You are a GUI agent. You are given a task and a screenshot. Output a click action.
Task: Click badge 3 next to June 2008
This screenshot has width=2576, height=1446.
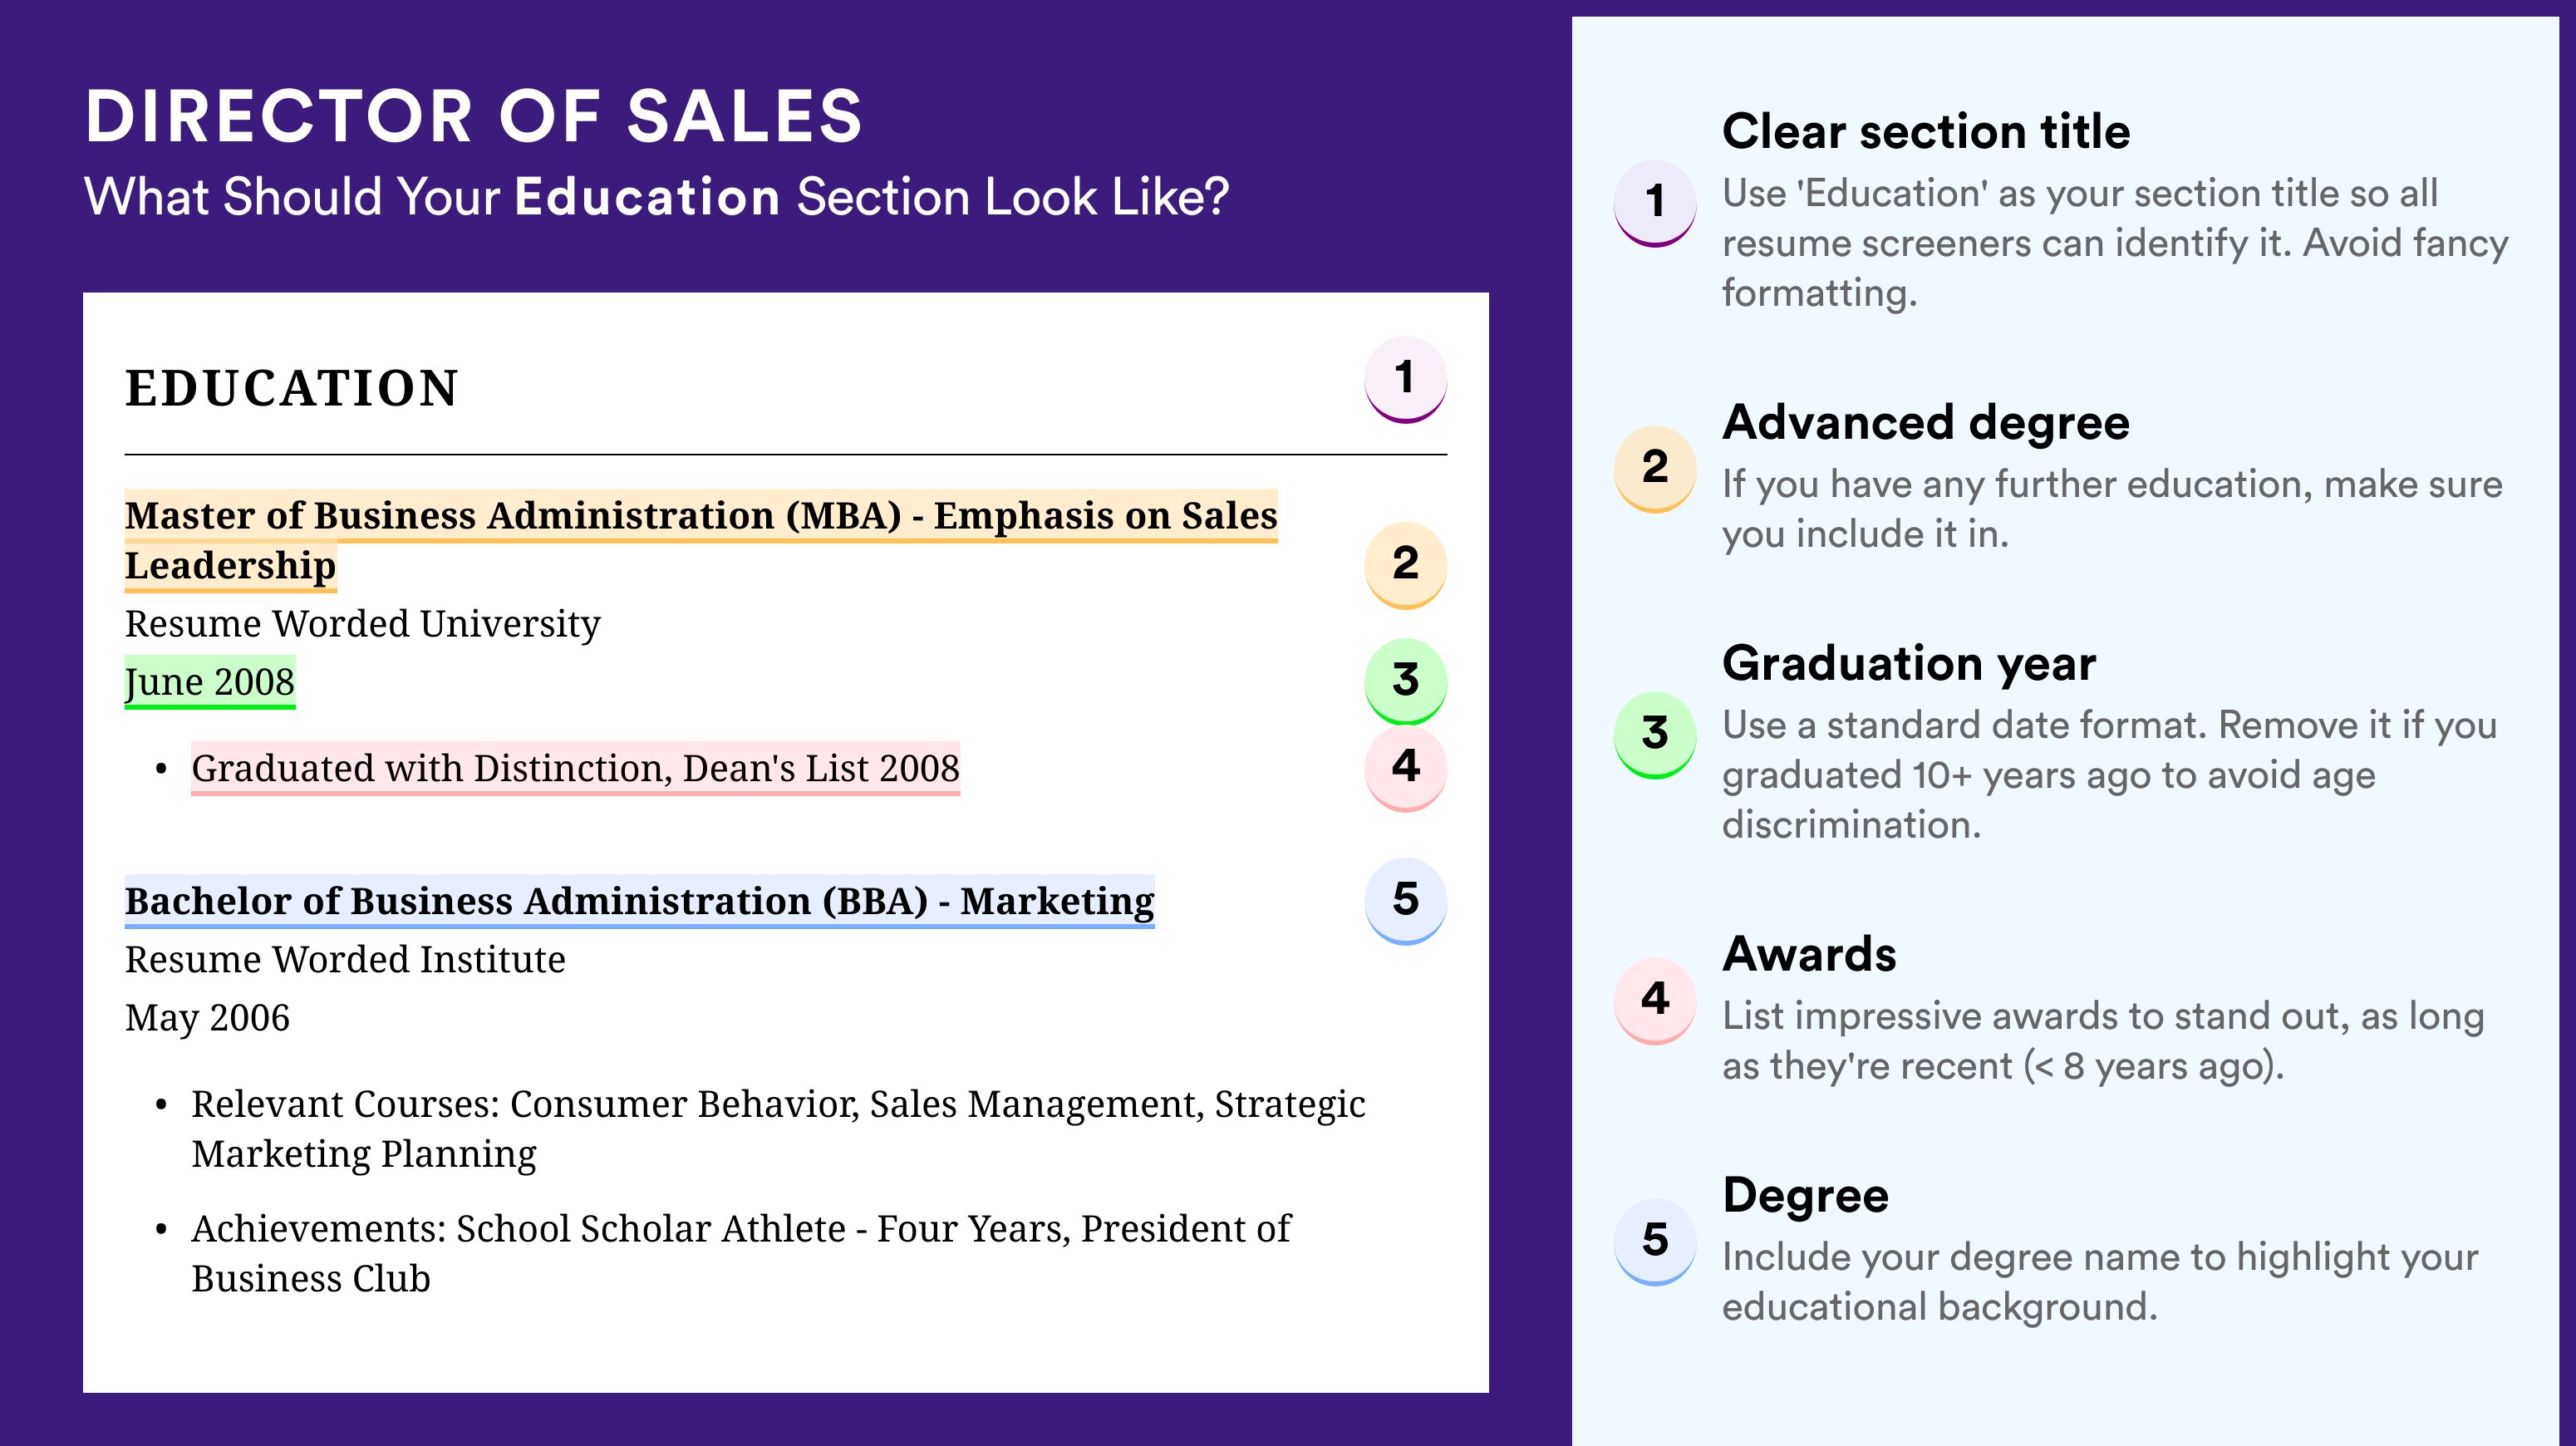coord(1405,681)
